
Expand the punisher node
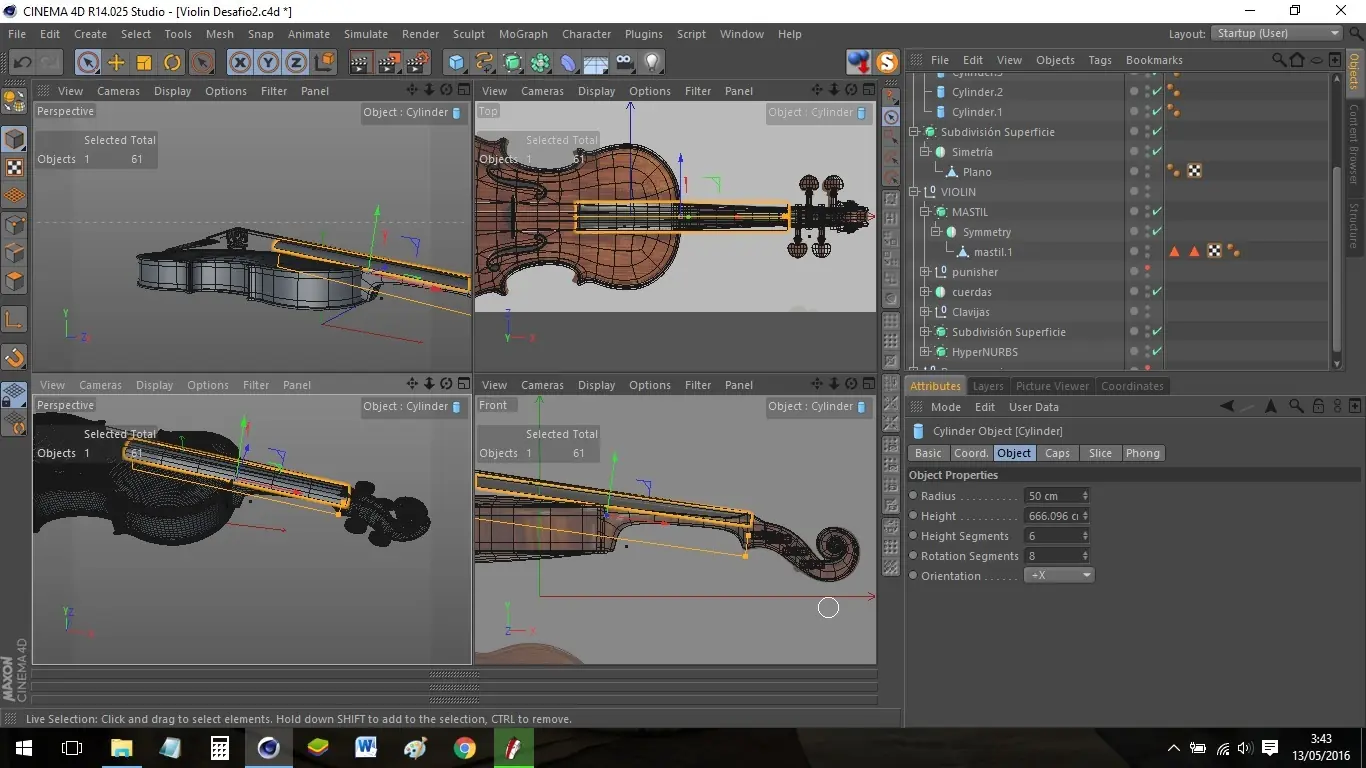925,272
